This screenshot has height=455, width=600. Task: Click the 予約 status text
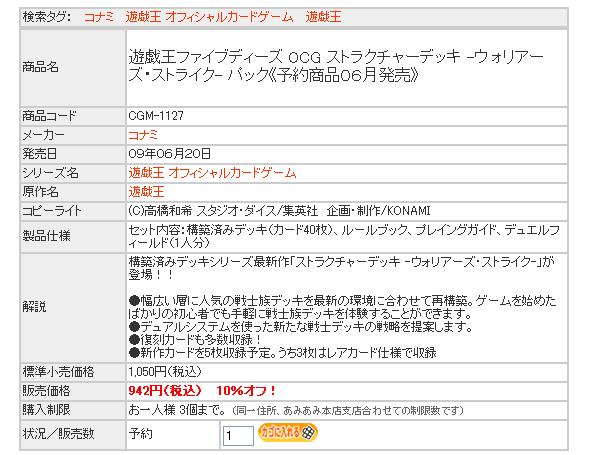(x=140, y=434)
